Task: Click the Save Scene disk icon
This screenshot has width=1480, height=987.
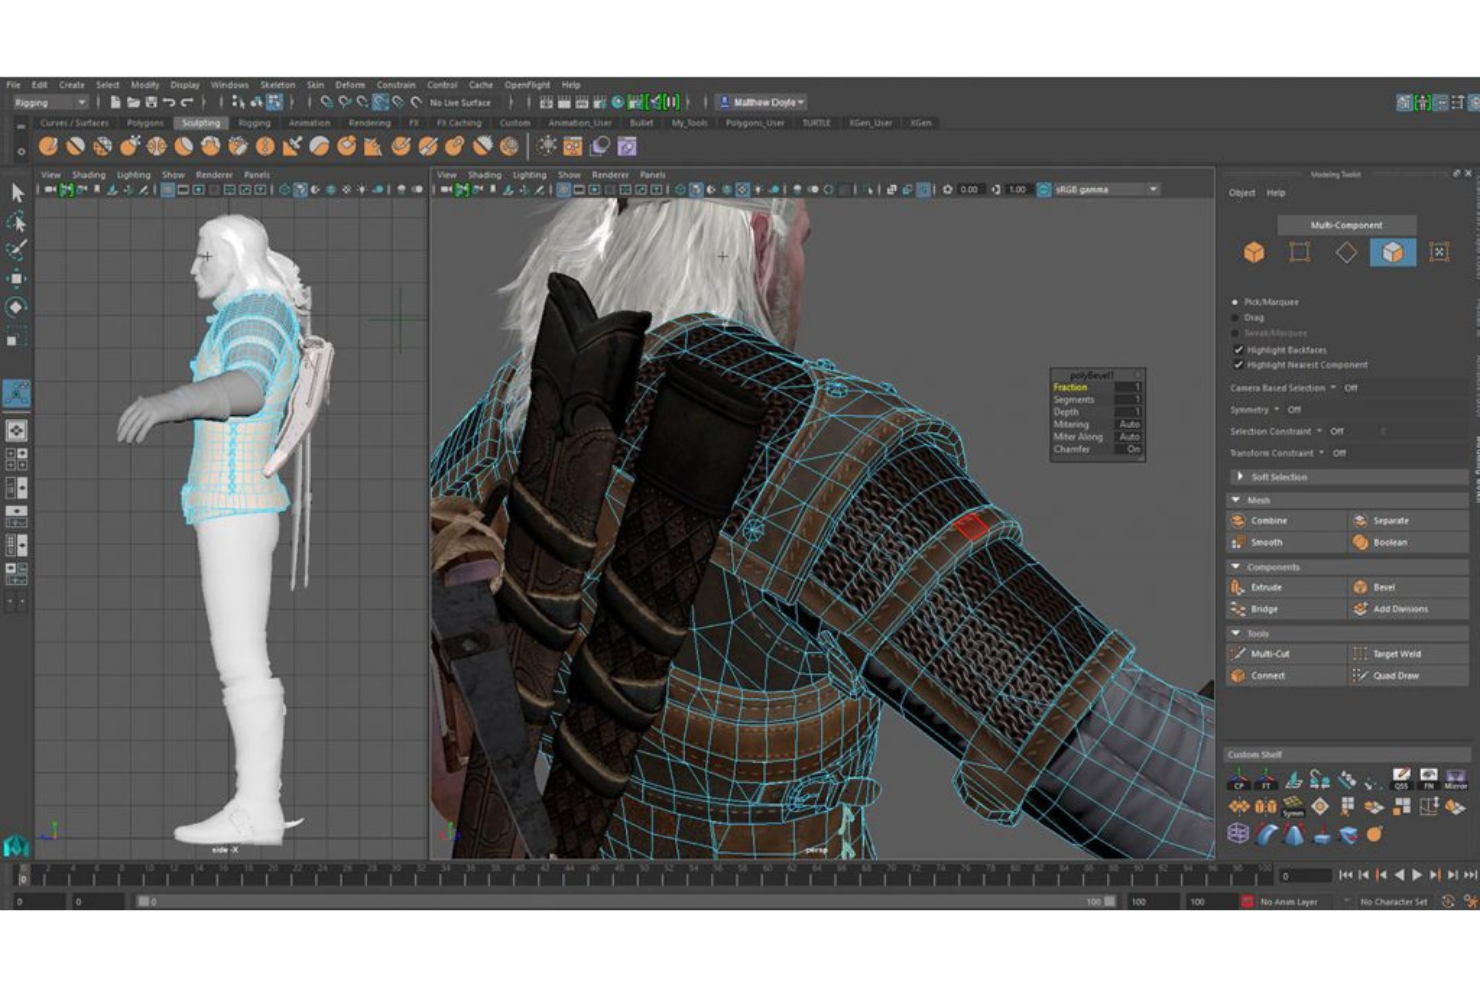Action: click(x=151, y=102)
